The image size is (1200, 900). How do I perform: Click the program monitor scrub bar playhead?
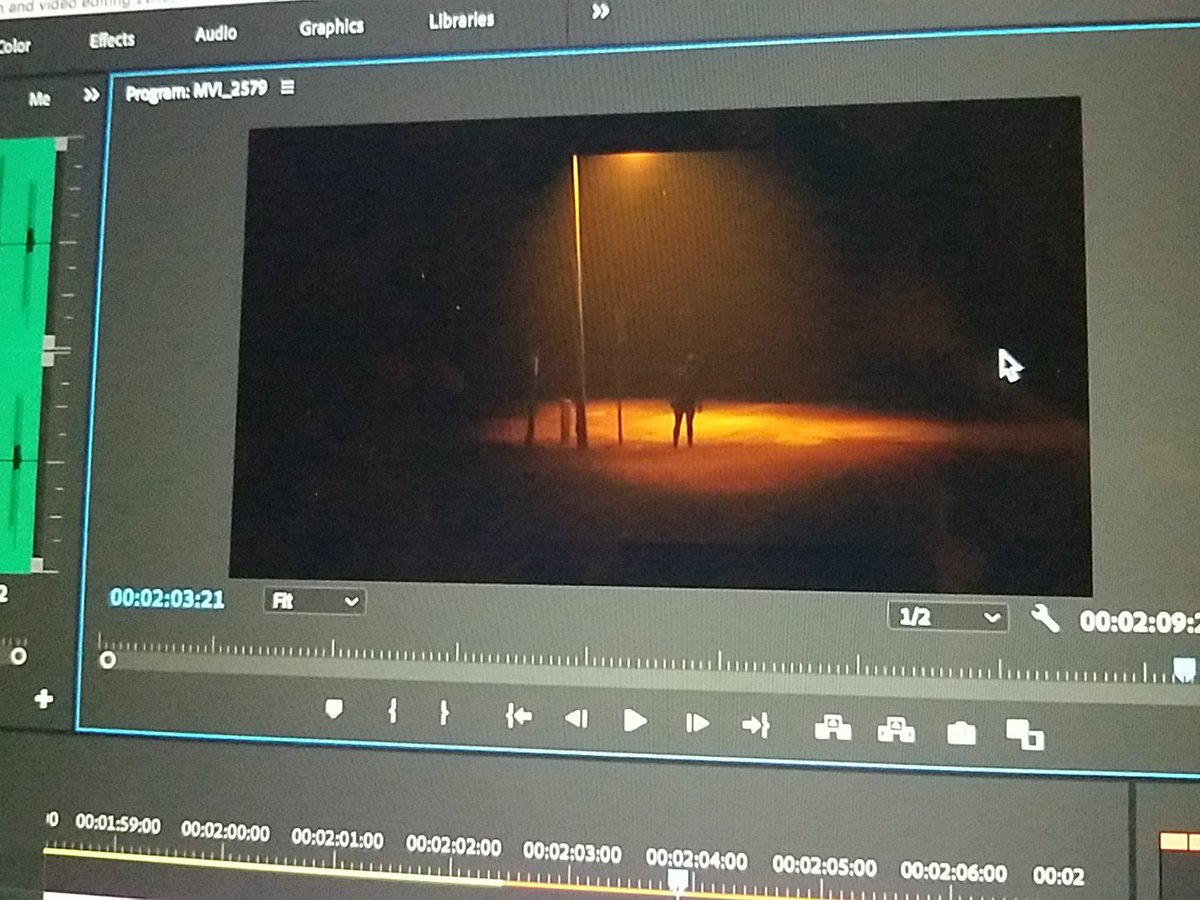(x=1184, y=669)
